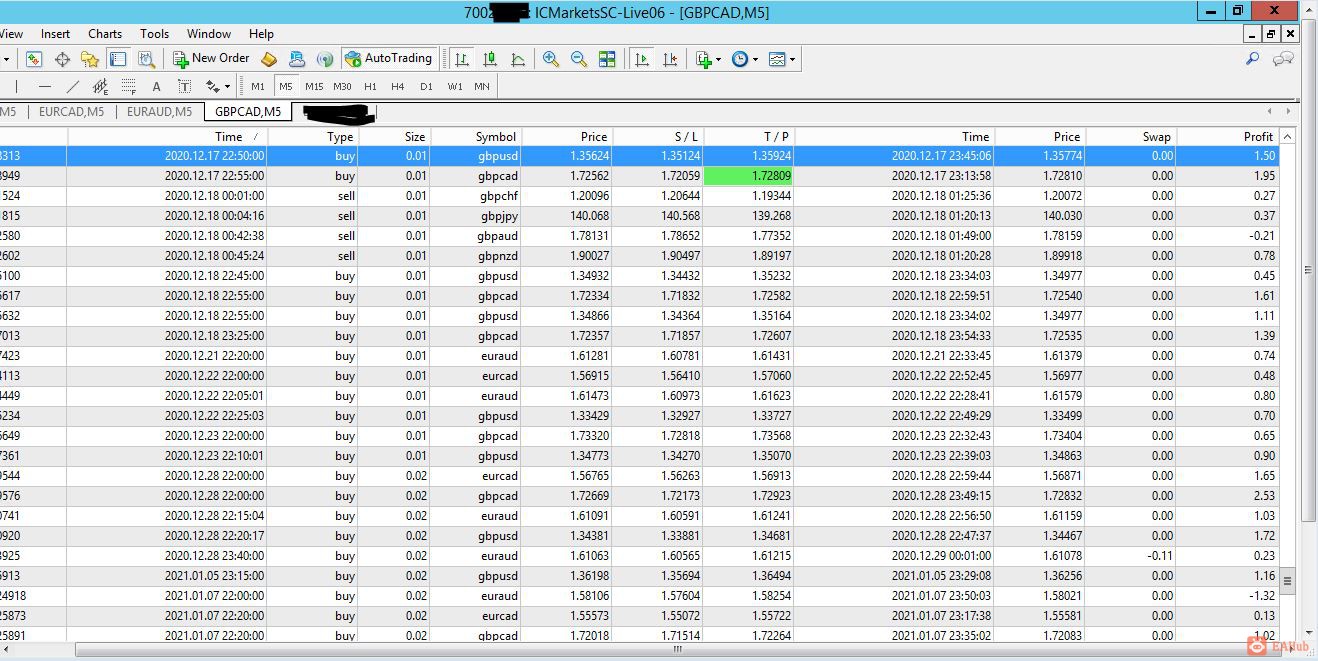Open the Strategy Tester icon
This screenshot has height=661, width=1318.
point(146,59)
